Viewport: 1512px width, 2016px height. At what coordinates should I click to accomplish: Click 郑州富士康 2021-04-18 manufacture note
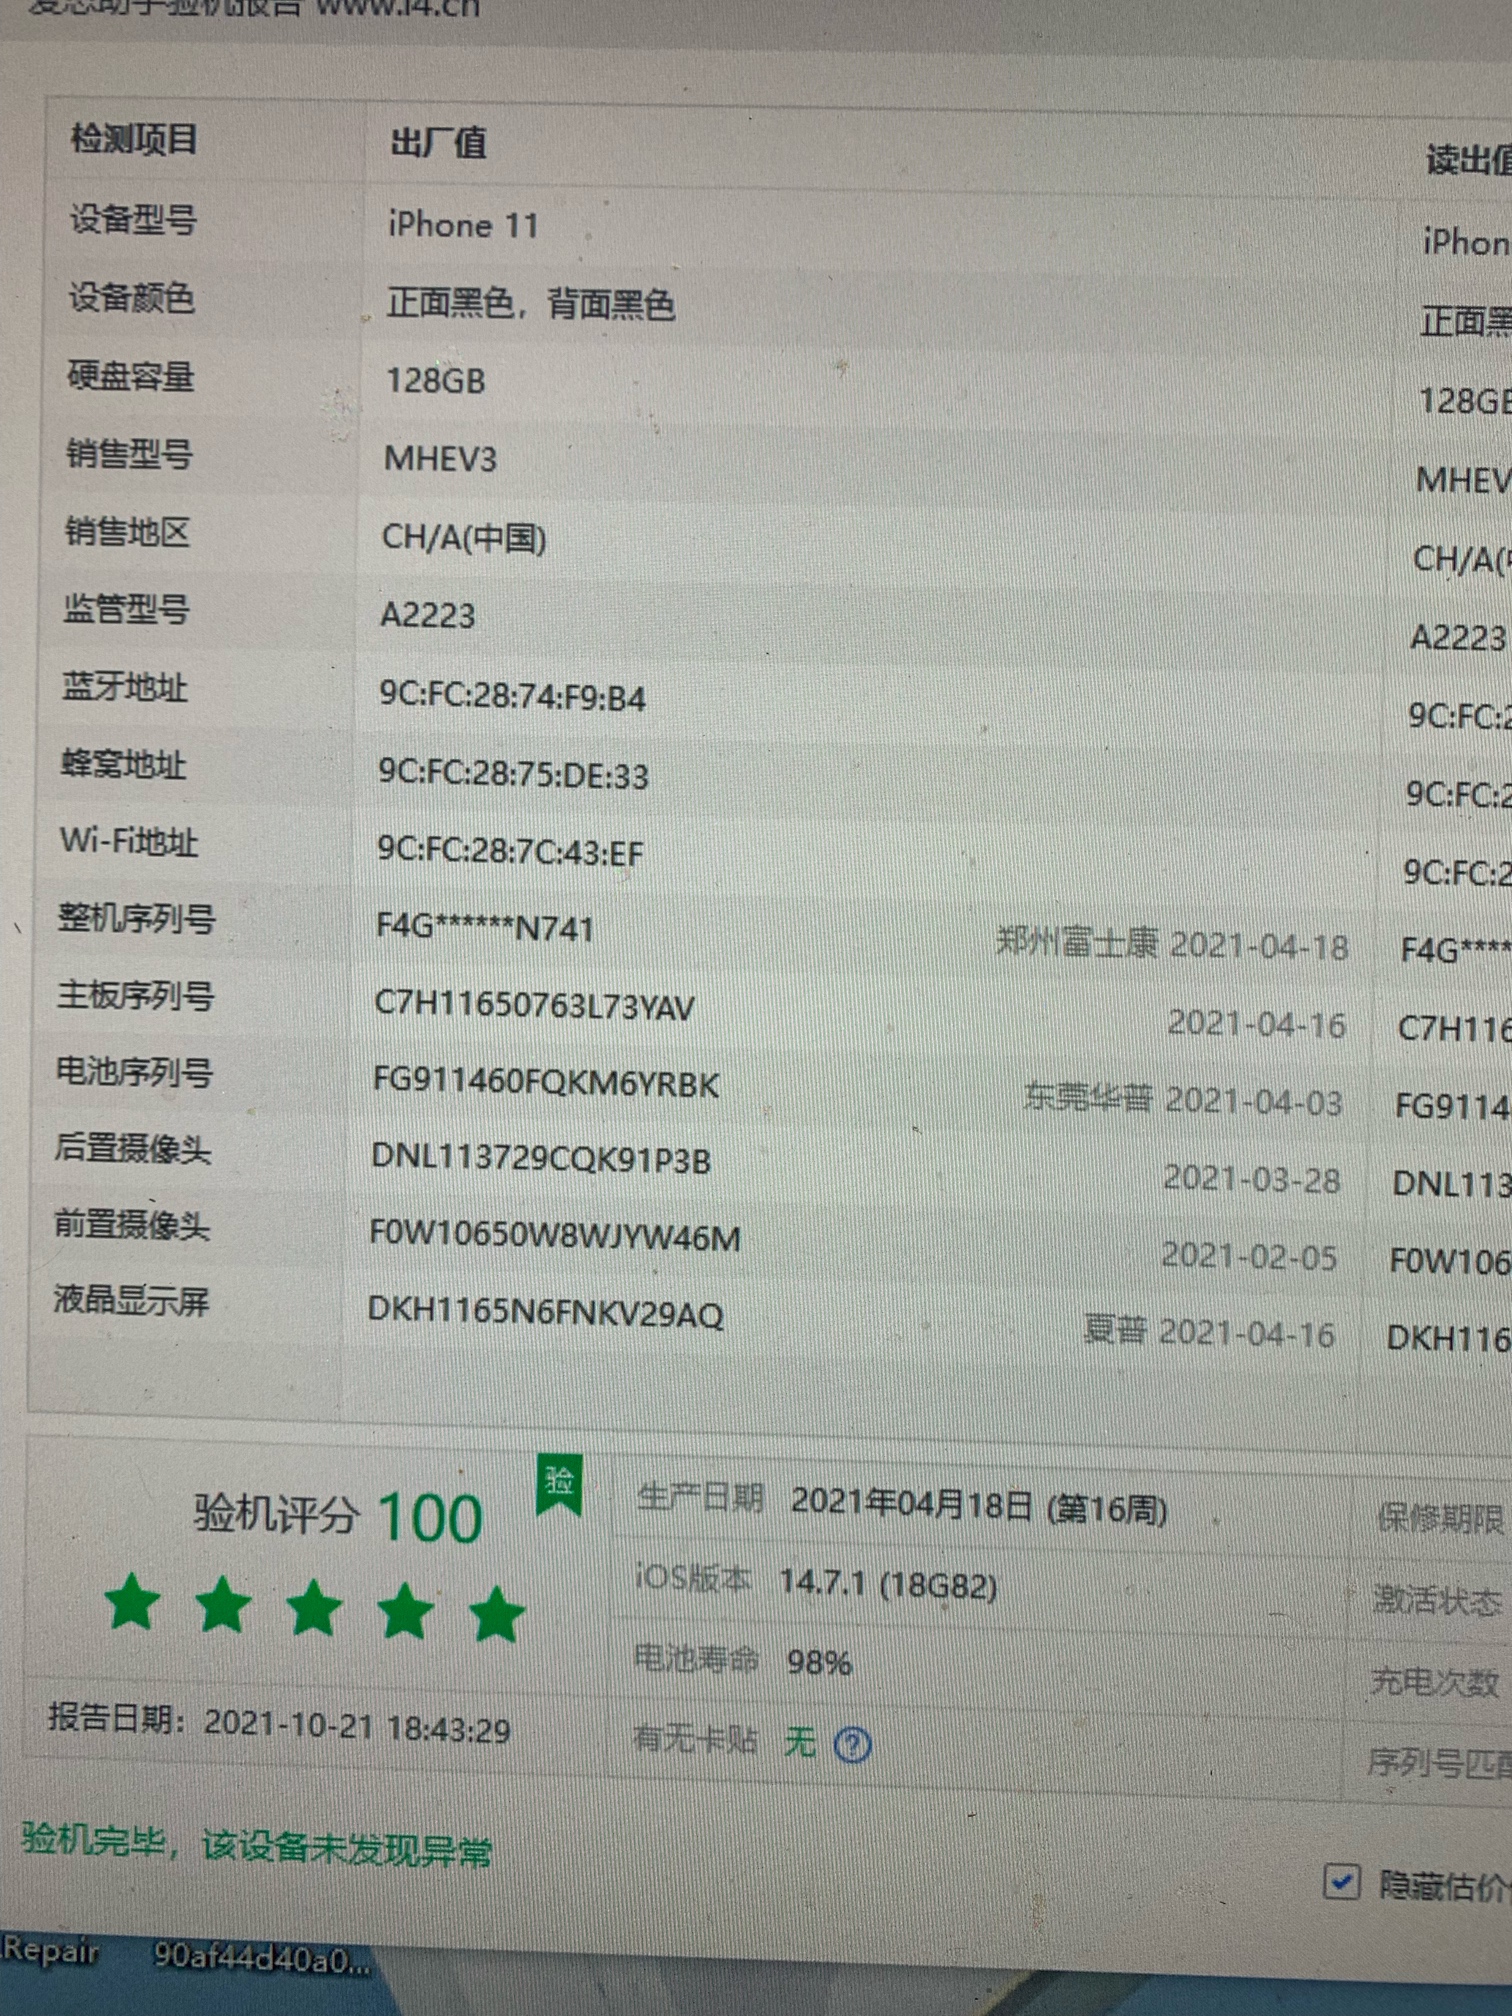pyautogui.click(x=1172, y=944)
